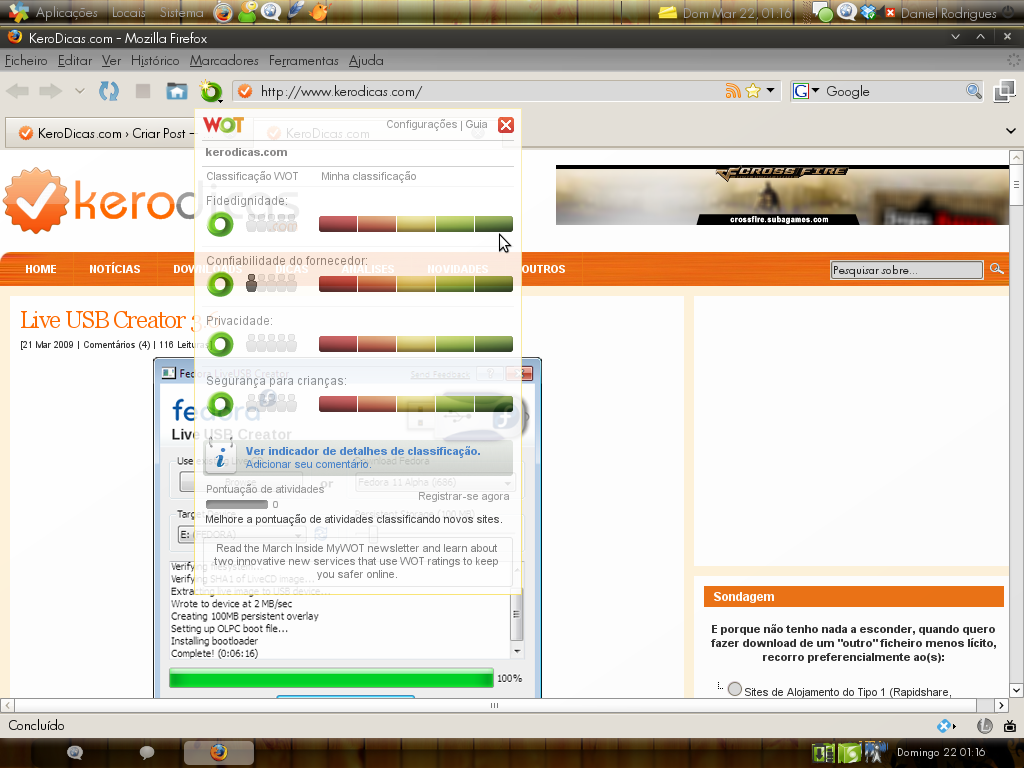Screen dimensions: 1024x768
Task: Open the Marcadores menu
Action: [224, 61]
